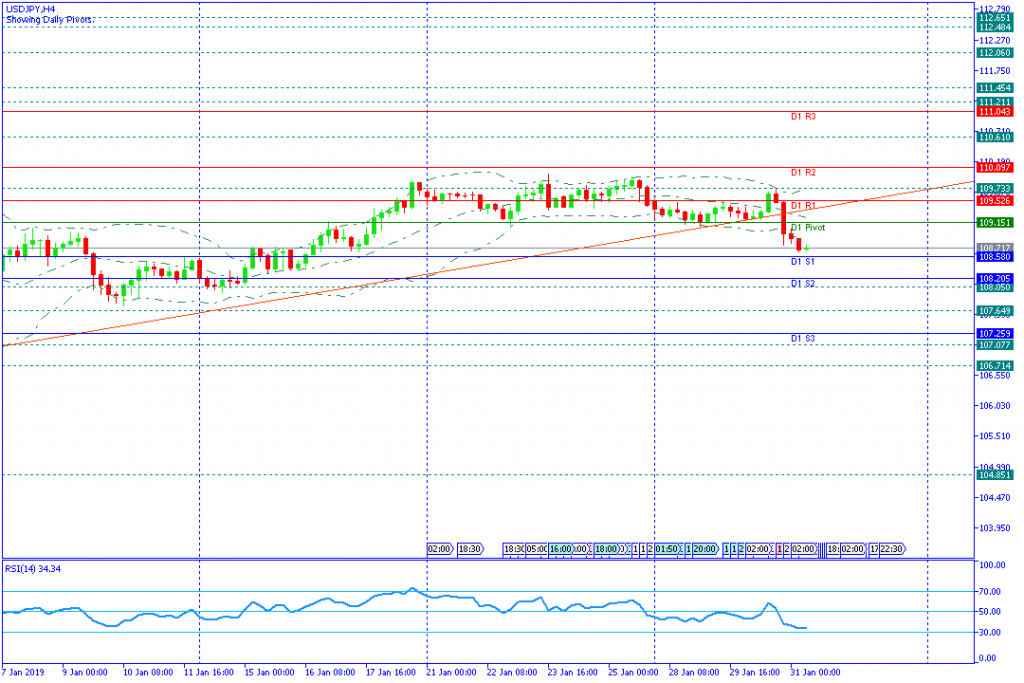Viewport: 1024px width, 683px height.
Task: Click the D1 S1 support label
Action: (x=803, y=261)
